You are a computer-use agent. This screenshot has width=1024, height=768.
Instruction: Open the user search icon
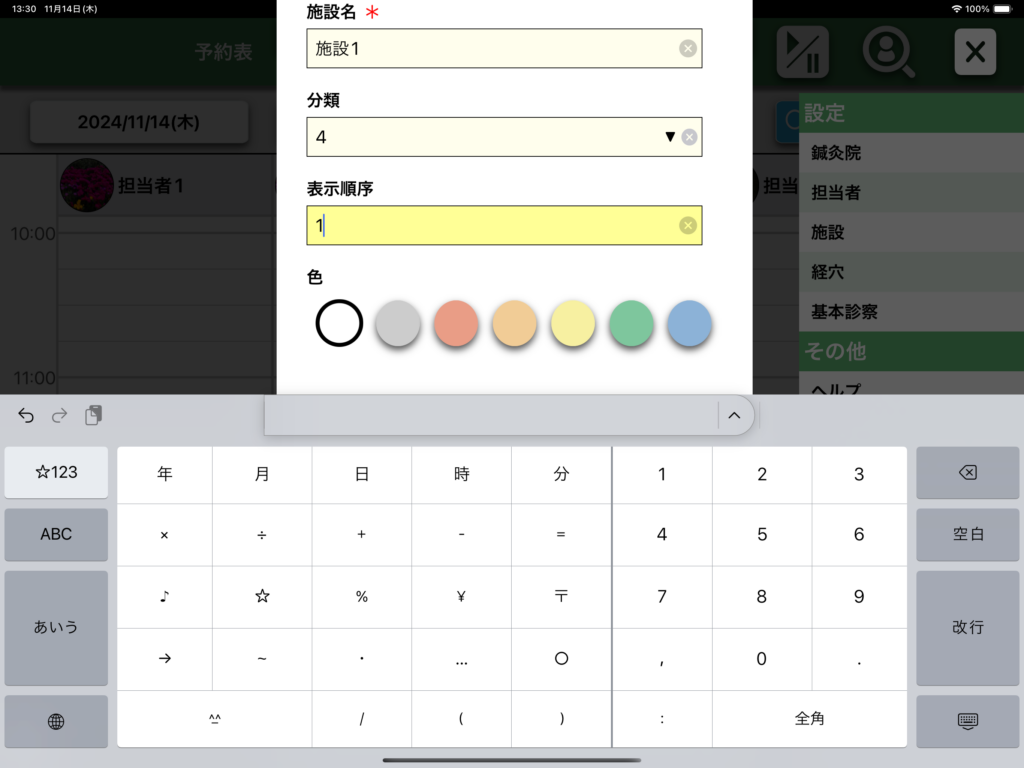pos(889,52)
